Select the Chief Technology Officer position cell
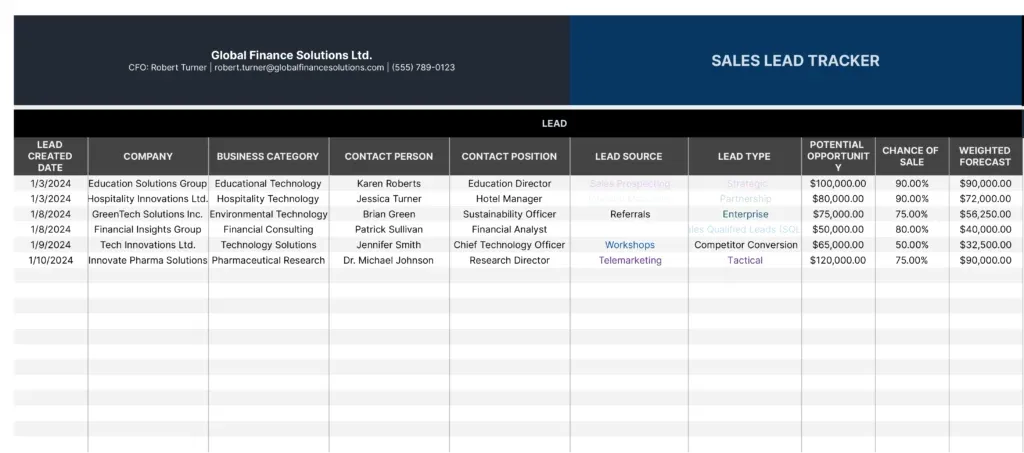 [509, 245]
